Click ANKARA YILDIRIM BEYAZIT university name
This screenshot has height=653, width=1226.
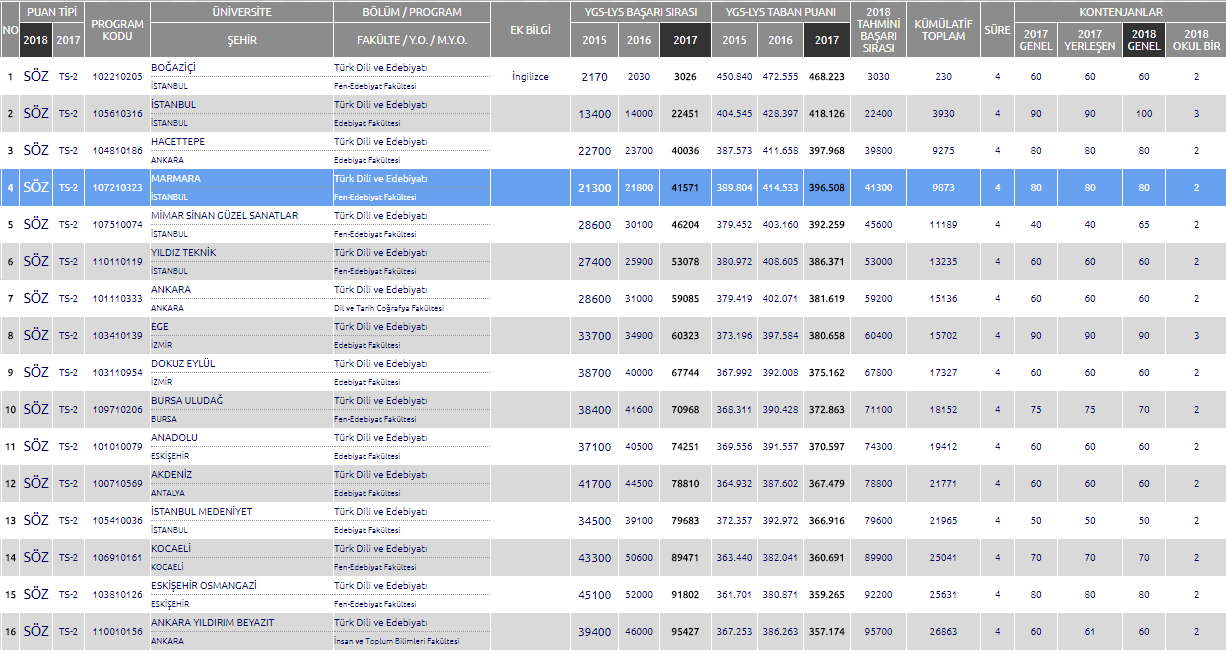[x=212, y=623]
